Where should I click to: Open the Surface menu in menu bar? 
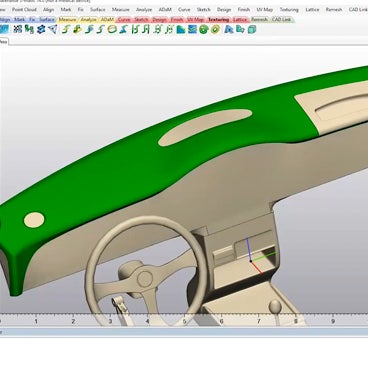click(98, 9)
